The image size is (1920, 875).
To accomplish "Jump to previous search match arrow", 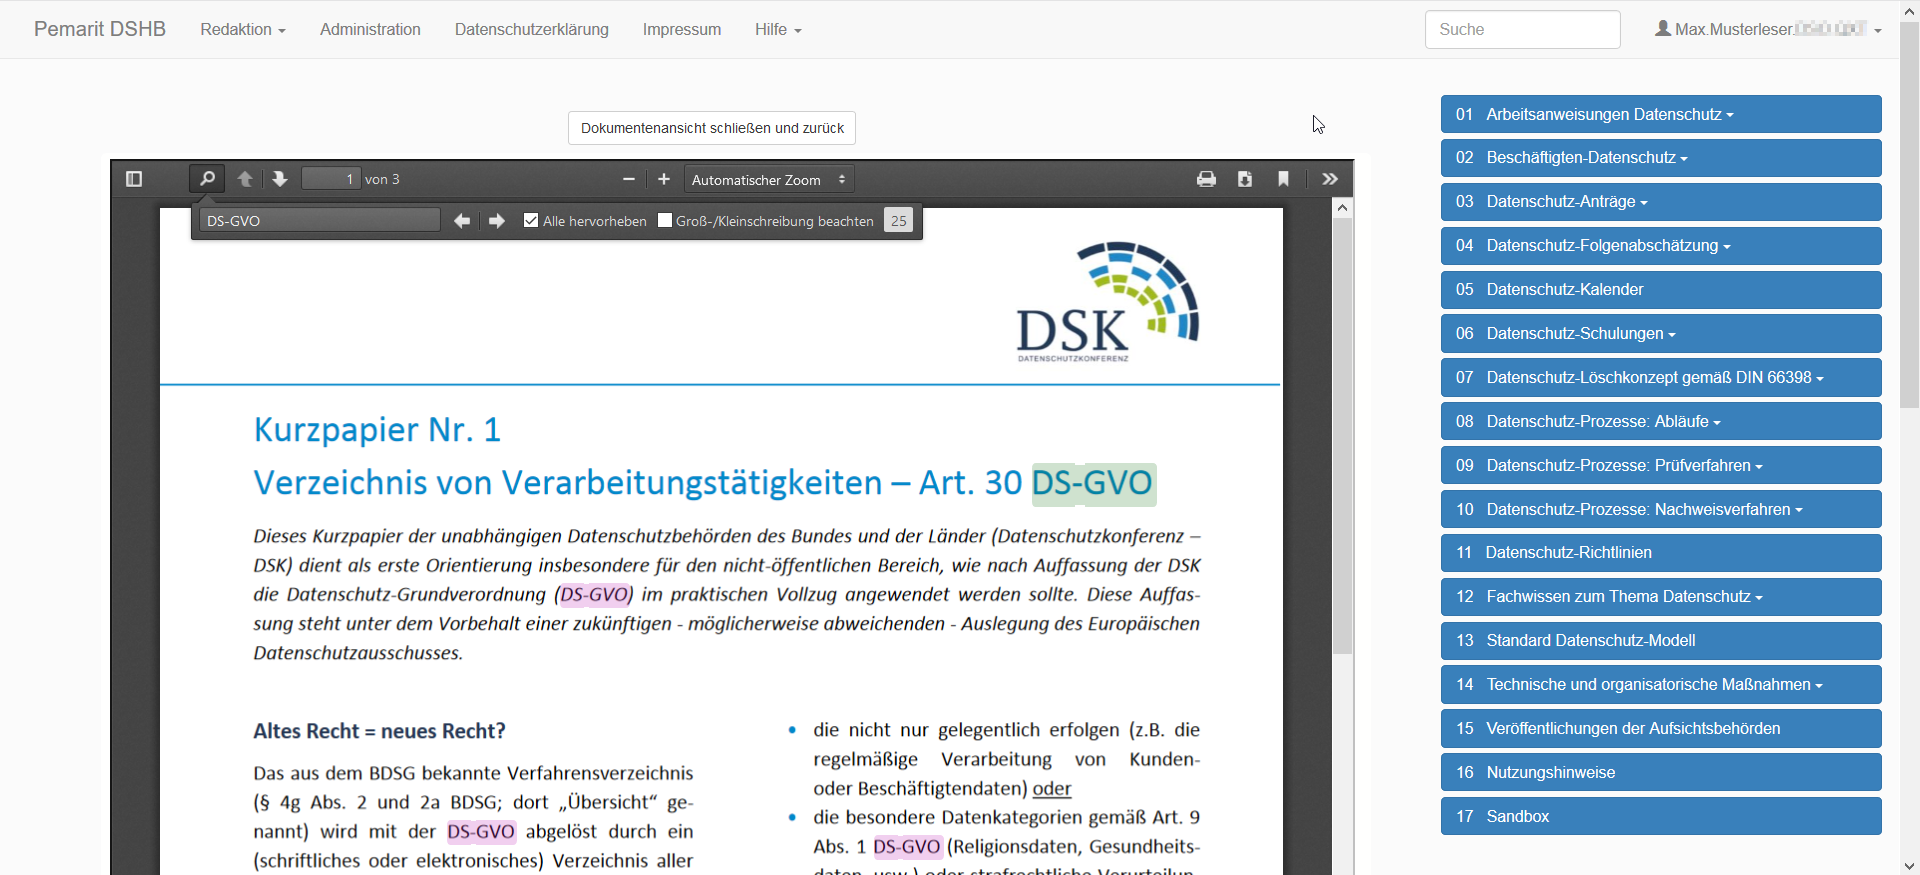I will click(x=461, y=221).
